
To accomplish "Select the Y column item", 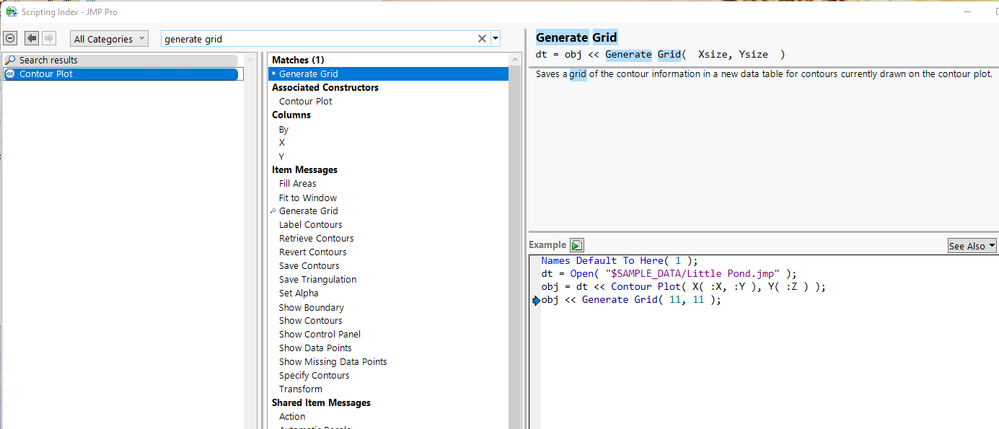I will (x=282, y=156).
